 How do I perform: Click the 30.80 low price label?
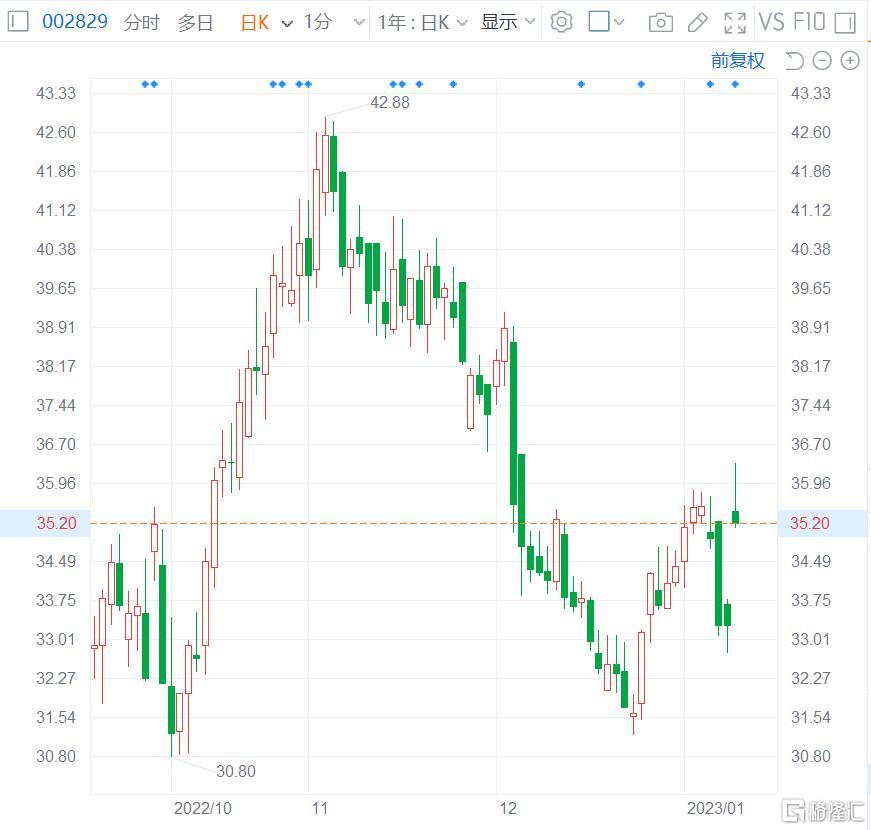(236, 771)
